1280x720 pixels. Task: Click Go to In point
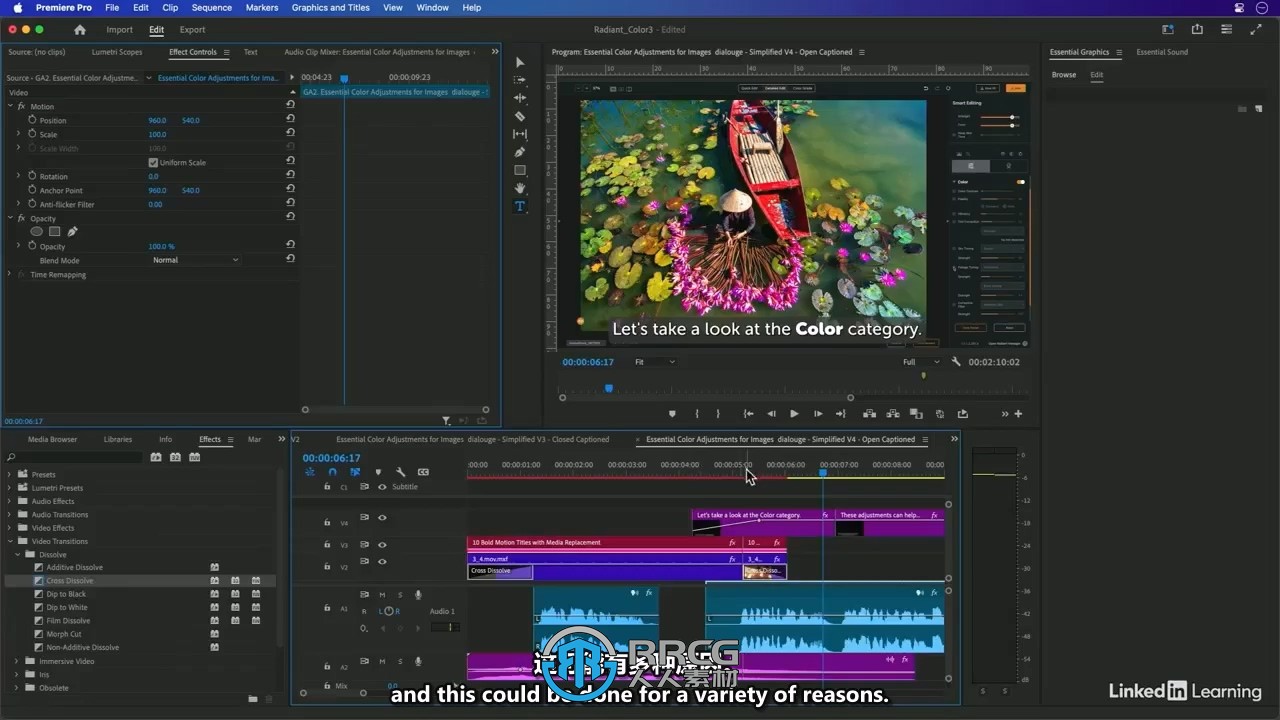pos(748,414)
